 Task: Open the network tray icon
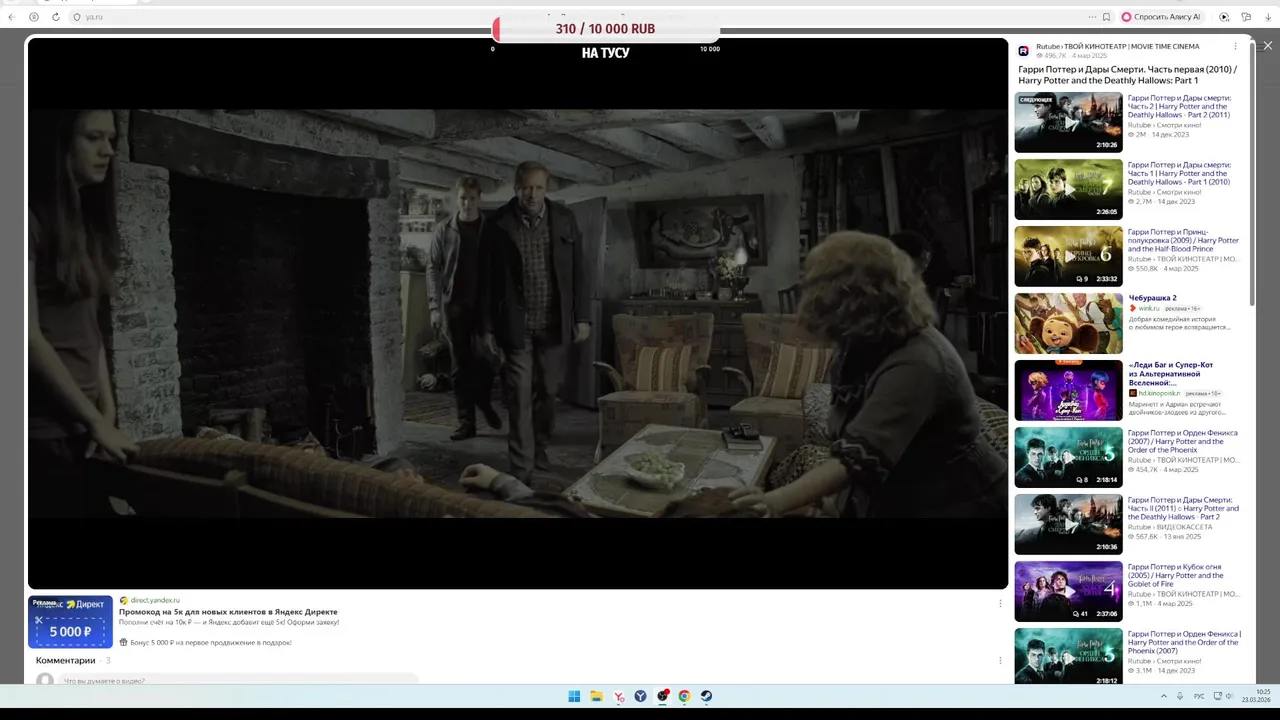pos(1216,696)
